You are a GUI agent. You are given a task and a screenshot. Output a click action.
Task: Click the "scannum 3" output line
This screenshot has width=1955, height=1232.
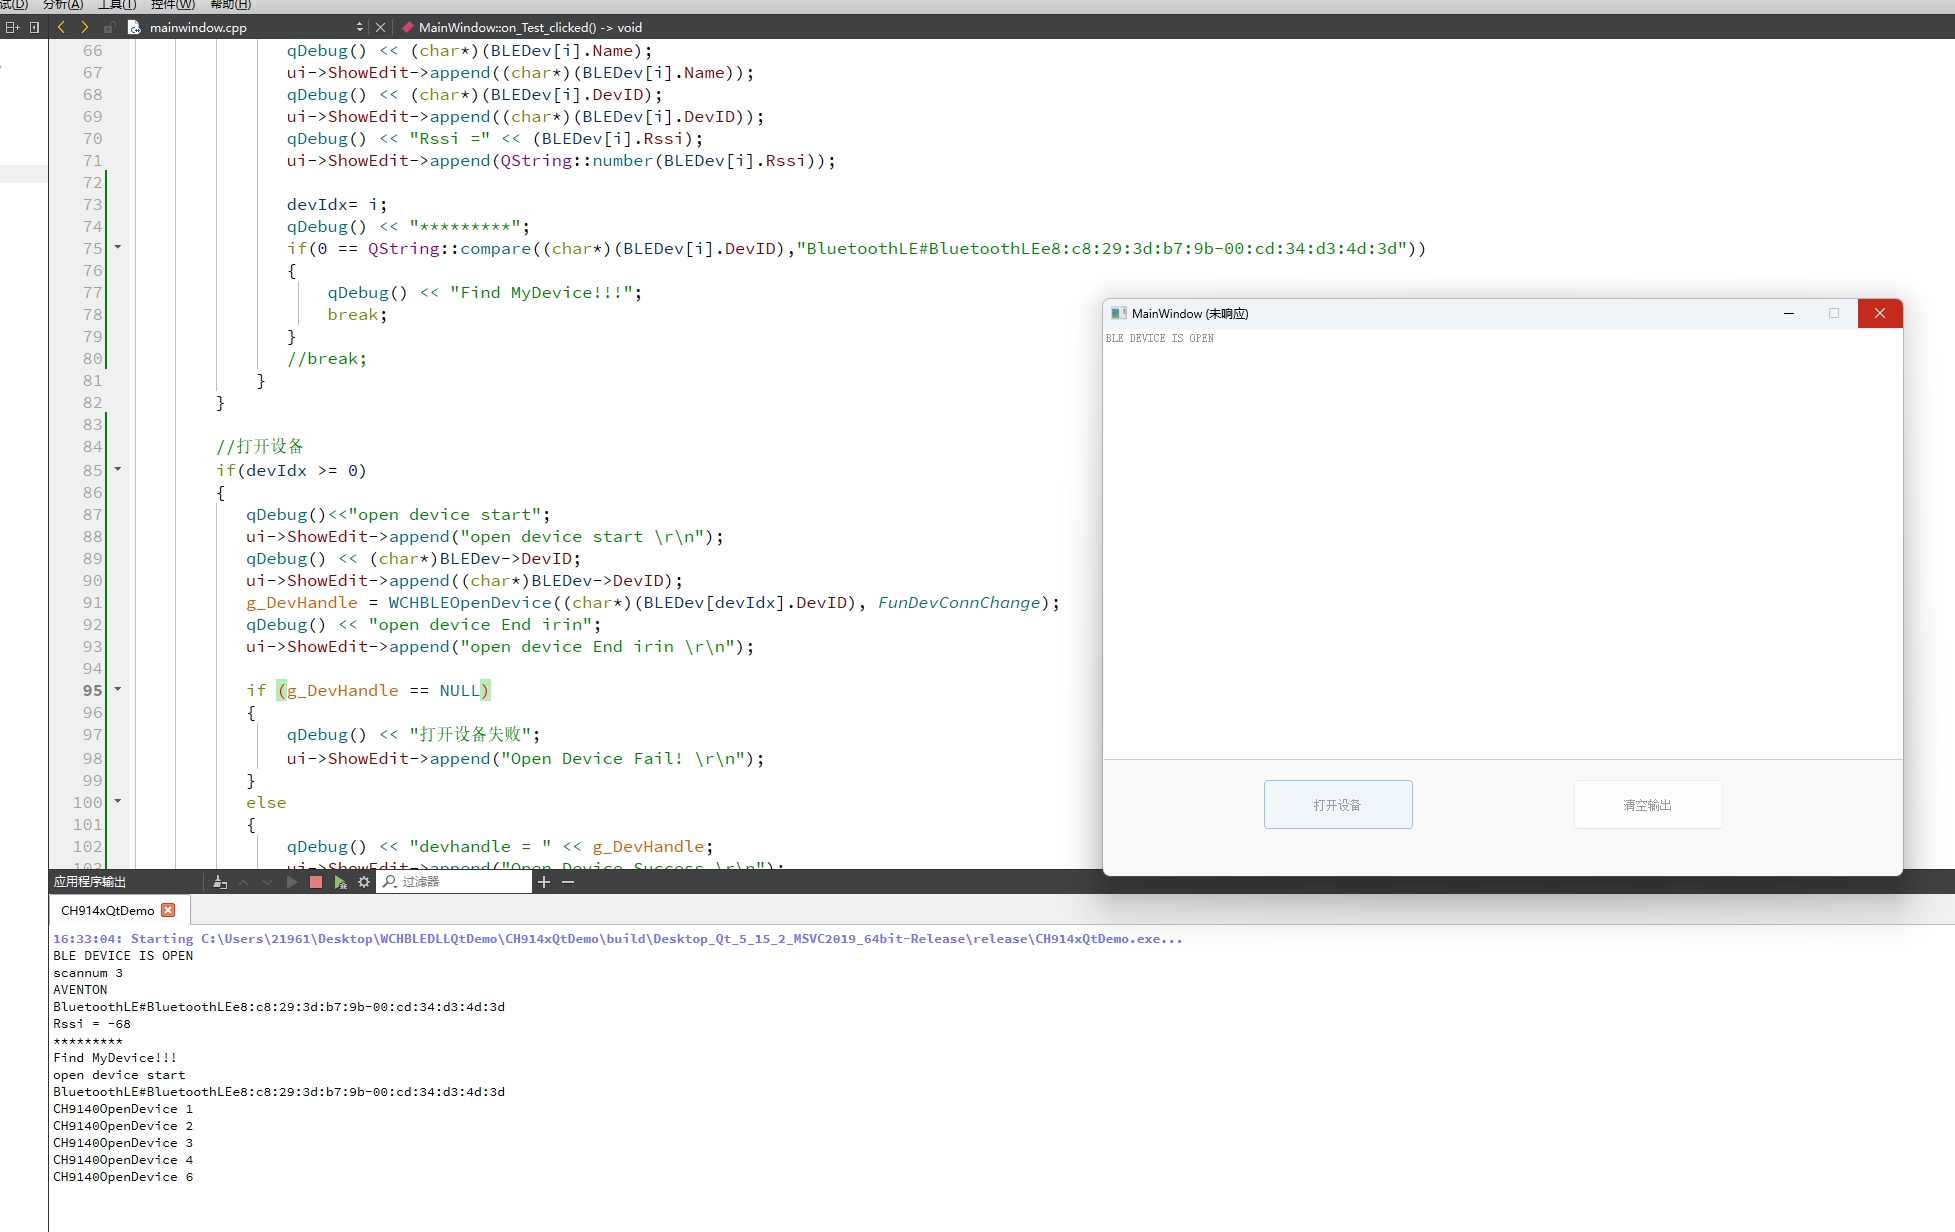point(88,973)
